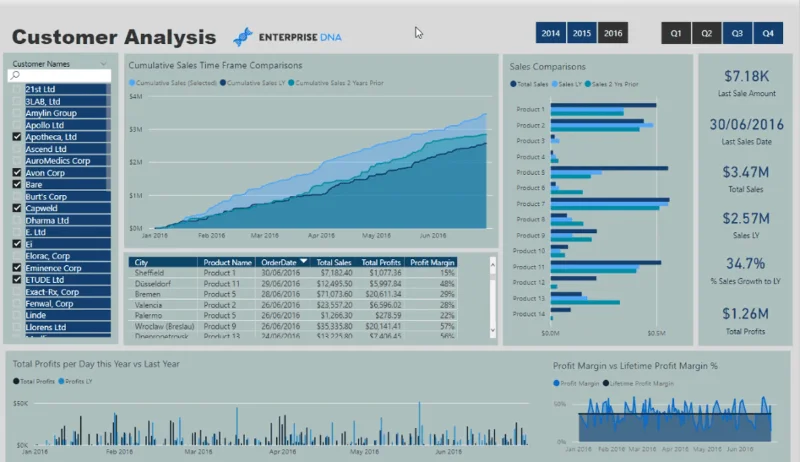The image size is (800, 462).
Task: Sort table by Total Profits header
Action: (x=381, y=262)
